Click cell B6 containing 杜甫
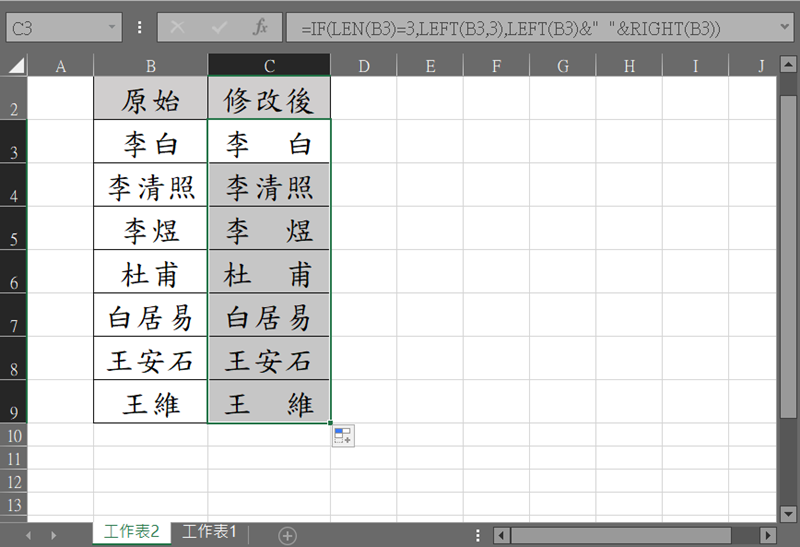Image resolution: width=800 pixels, height=547 pixels. tap(151, 271)
